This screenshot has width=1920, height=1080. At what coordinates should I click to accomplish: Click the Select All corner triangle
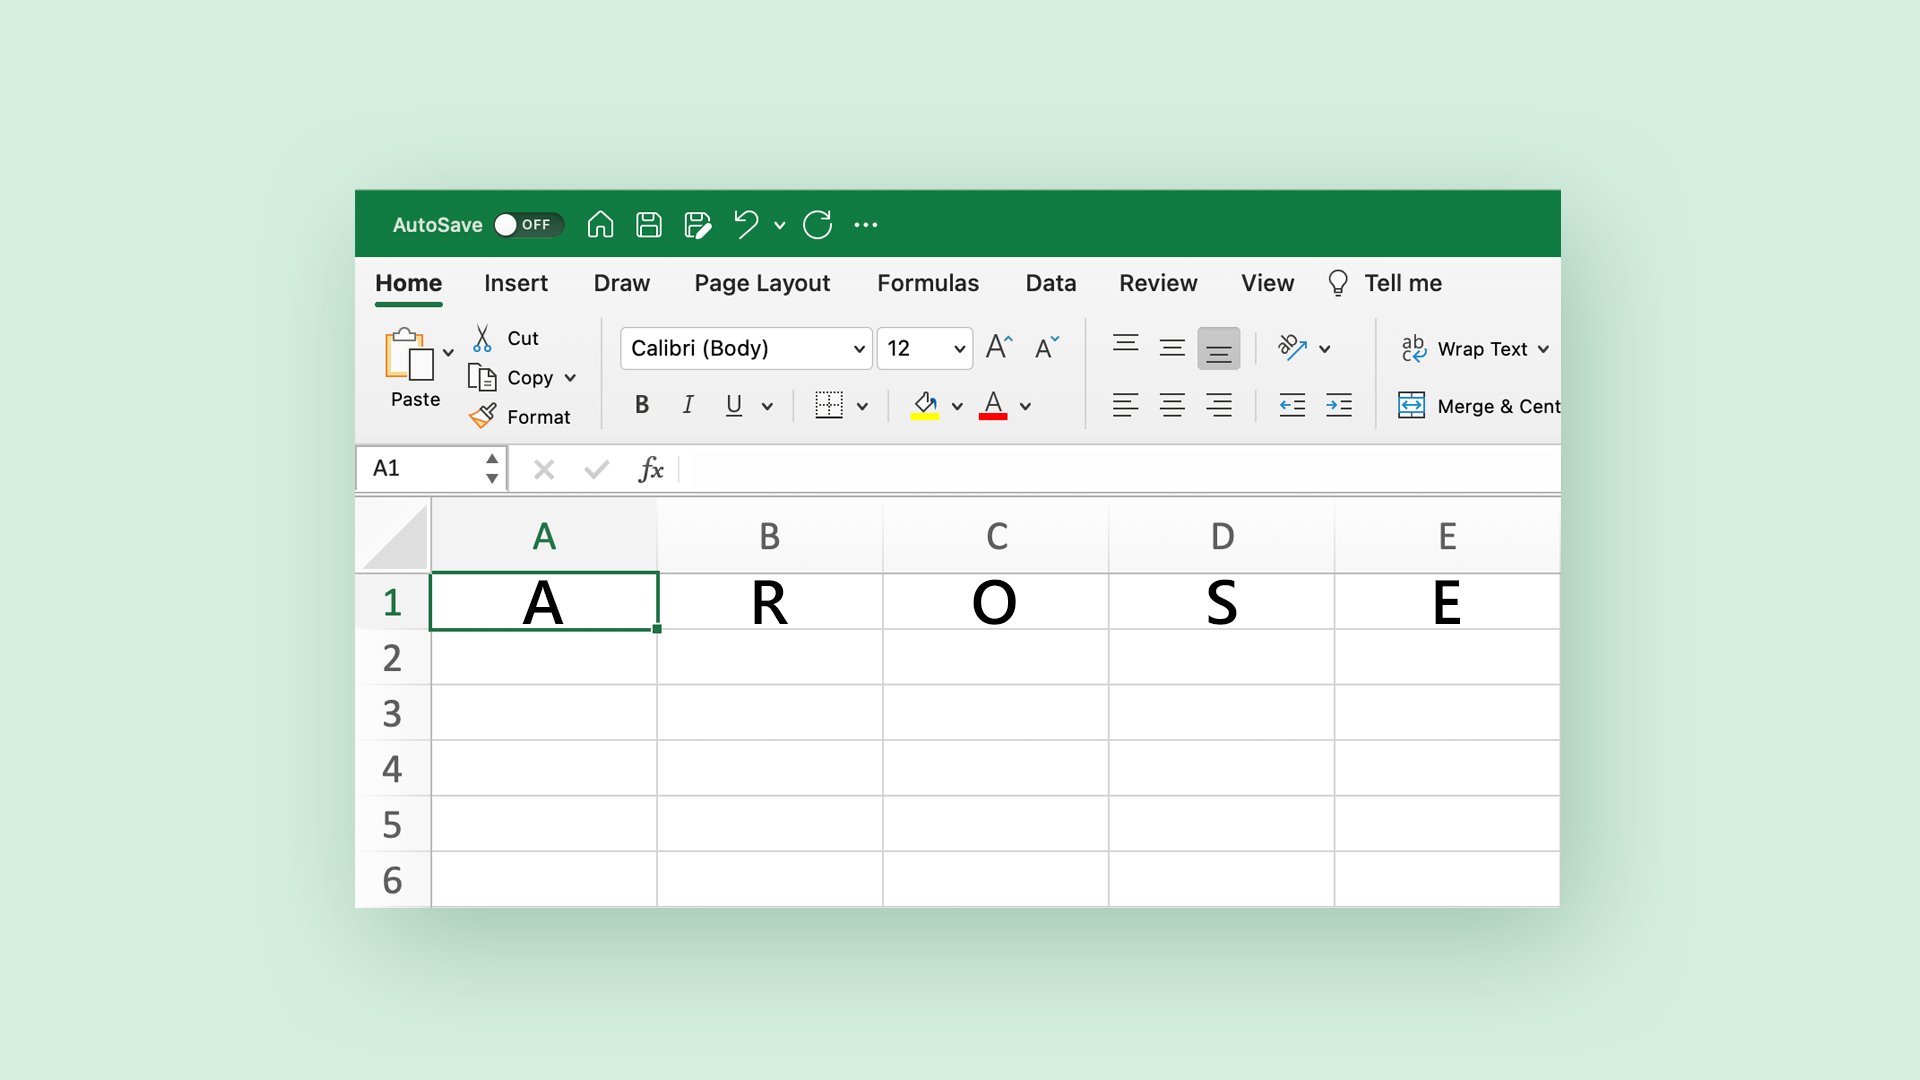pos(395,537)
